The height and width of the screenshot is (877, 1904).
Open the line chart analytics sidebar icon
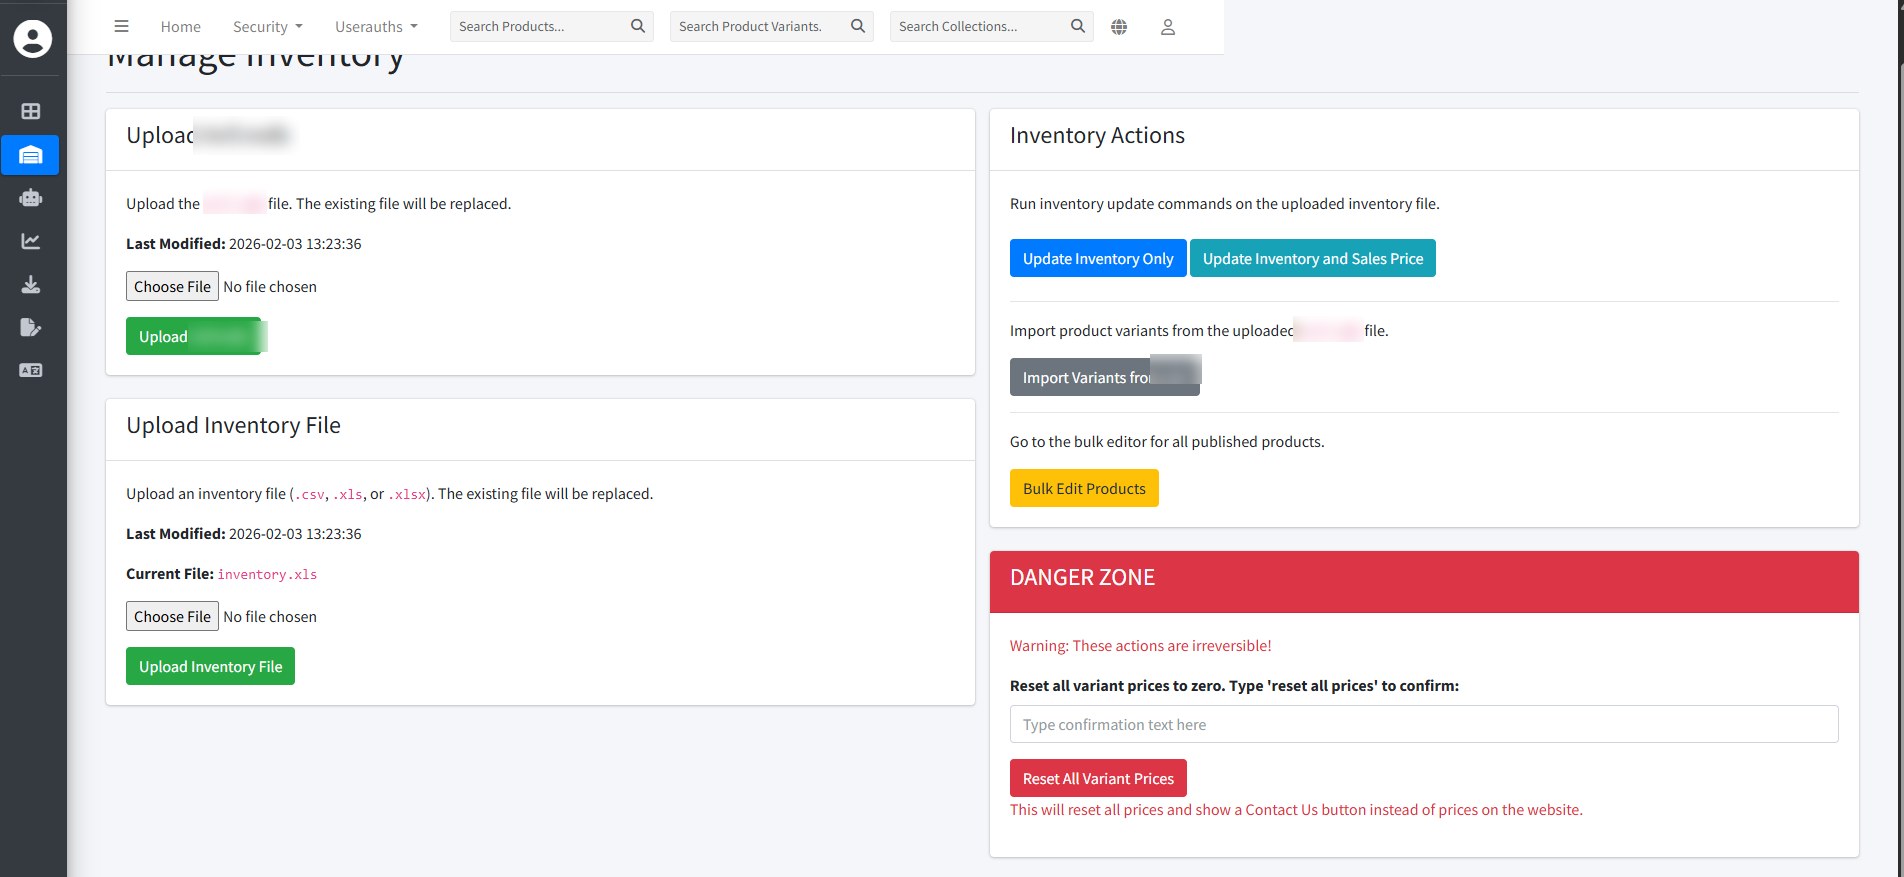pos(31,241)
